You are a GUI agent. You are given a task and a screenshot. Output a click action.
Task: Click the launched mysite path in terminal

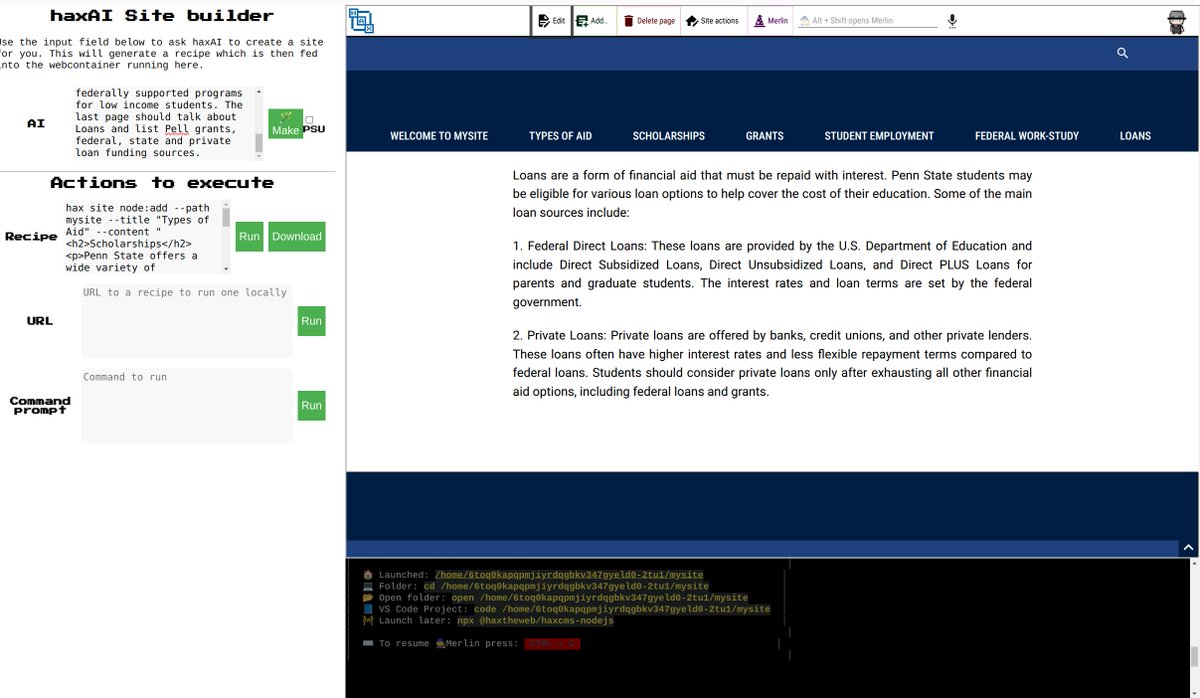pyautogui.click(x=568, y=575)
